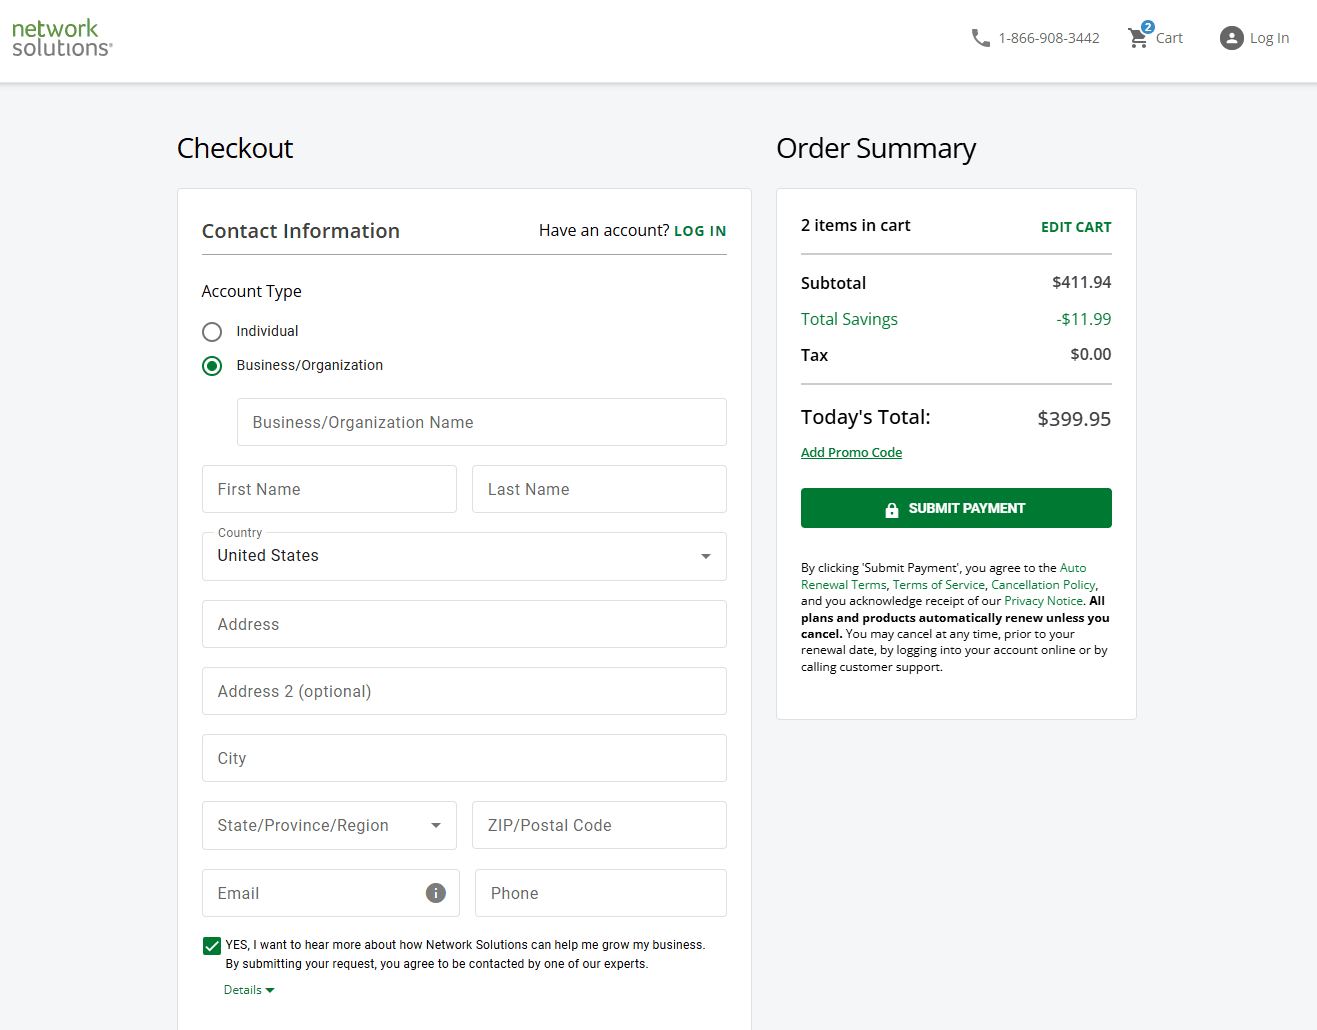Click Add Promo Code link

click(x=851, y=453)
